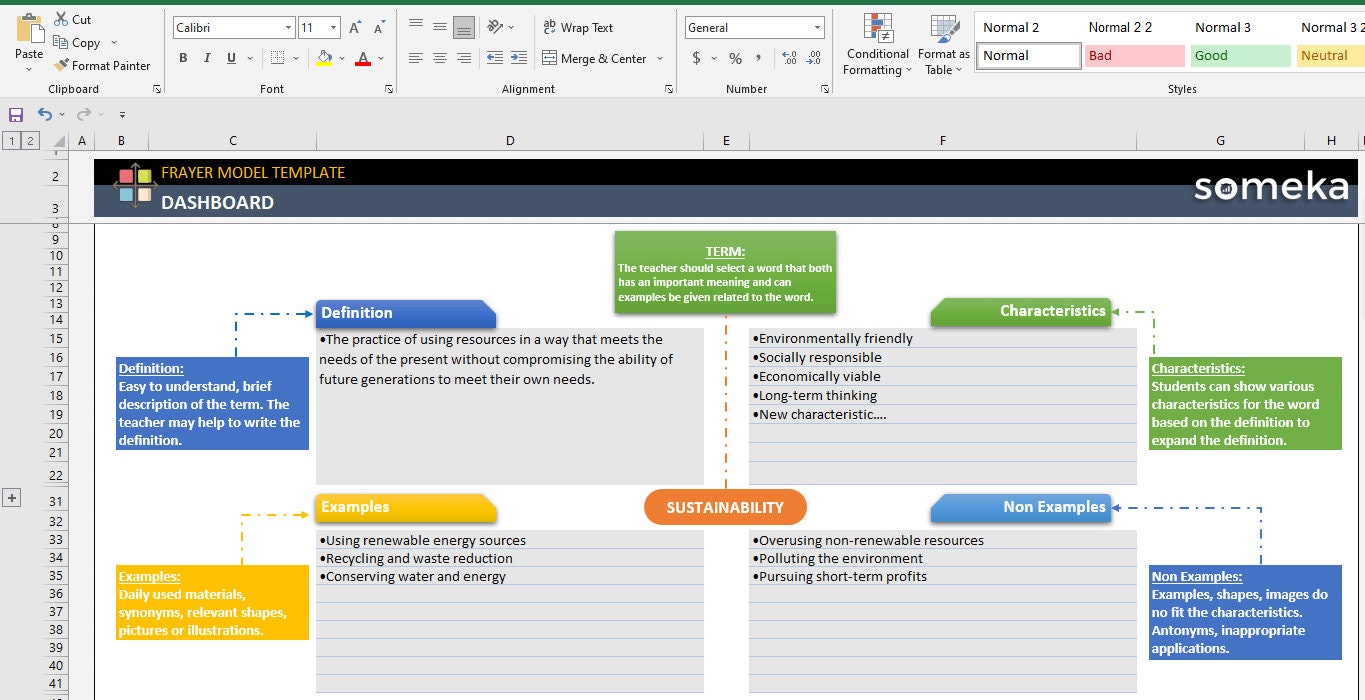
Task: Click the Cut scissors icon
Action: click(x=61, y=19)
